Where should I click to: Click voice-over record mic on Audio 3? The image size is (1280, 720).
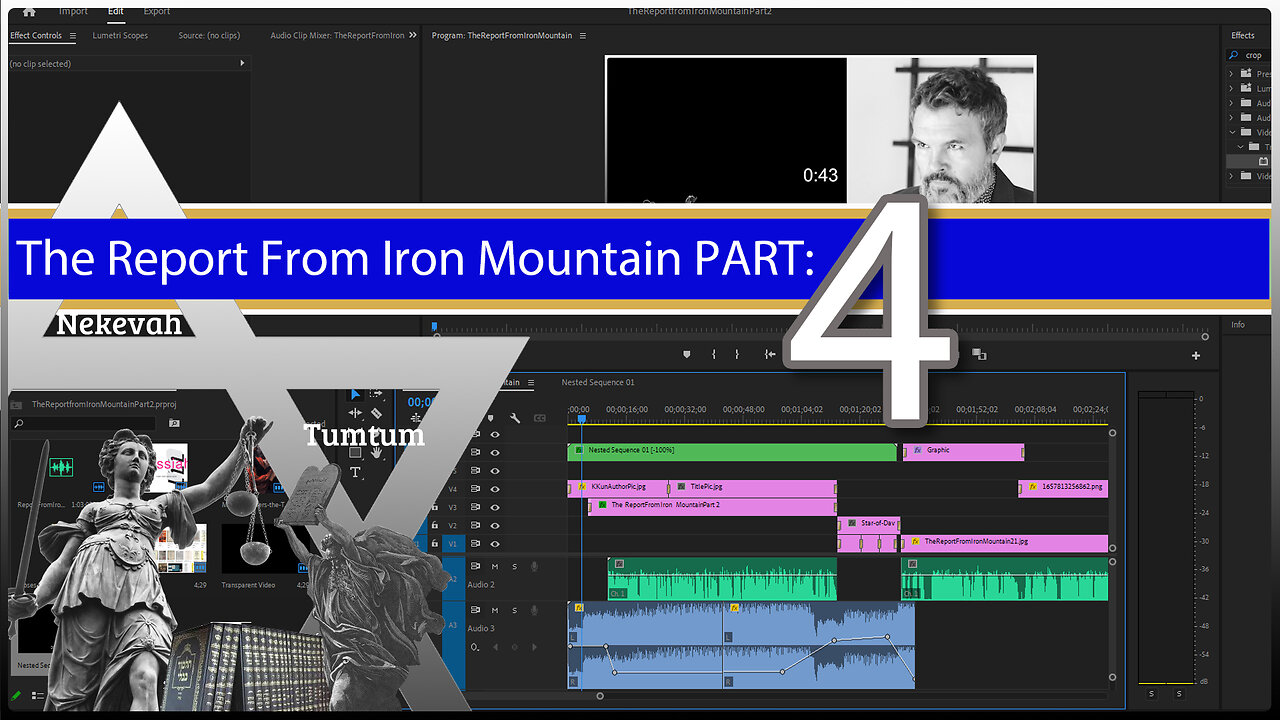534,610
